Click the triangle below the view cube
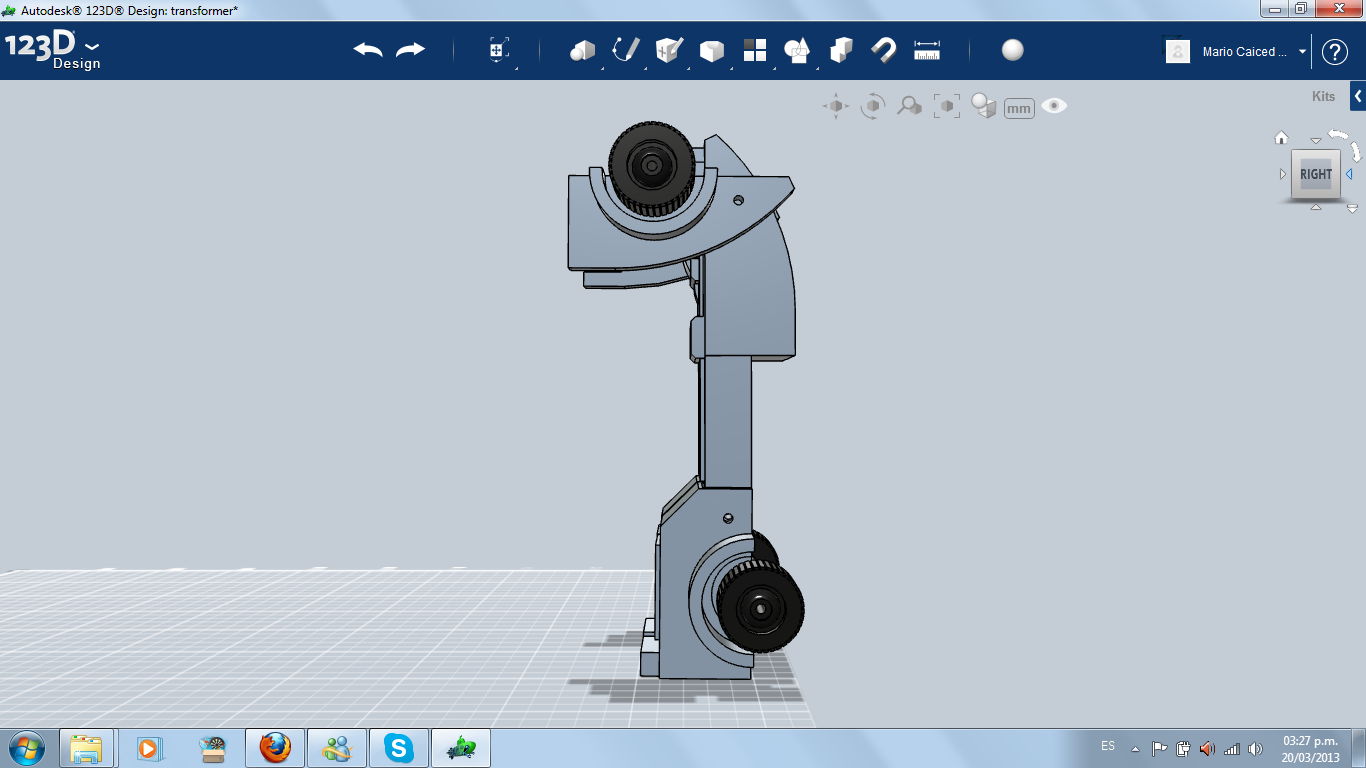 click(1316, 207)
